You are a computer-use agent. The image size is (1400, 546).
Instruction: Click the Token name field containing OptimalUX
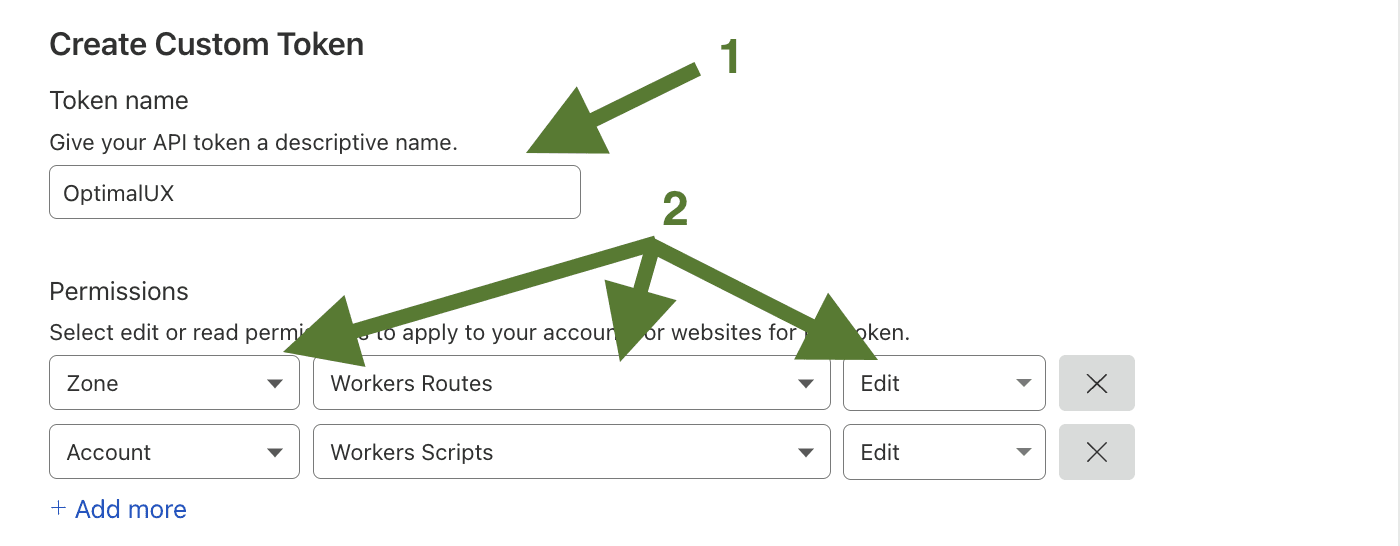315,192
